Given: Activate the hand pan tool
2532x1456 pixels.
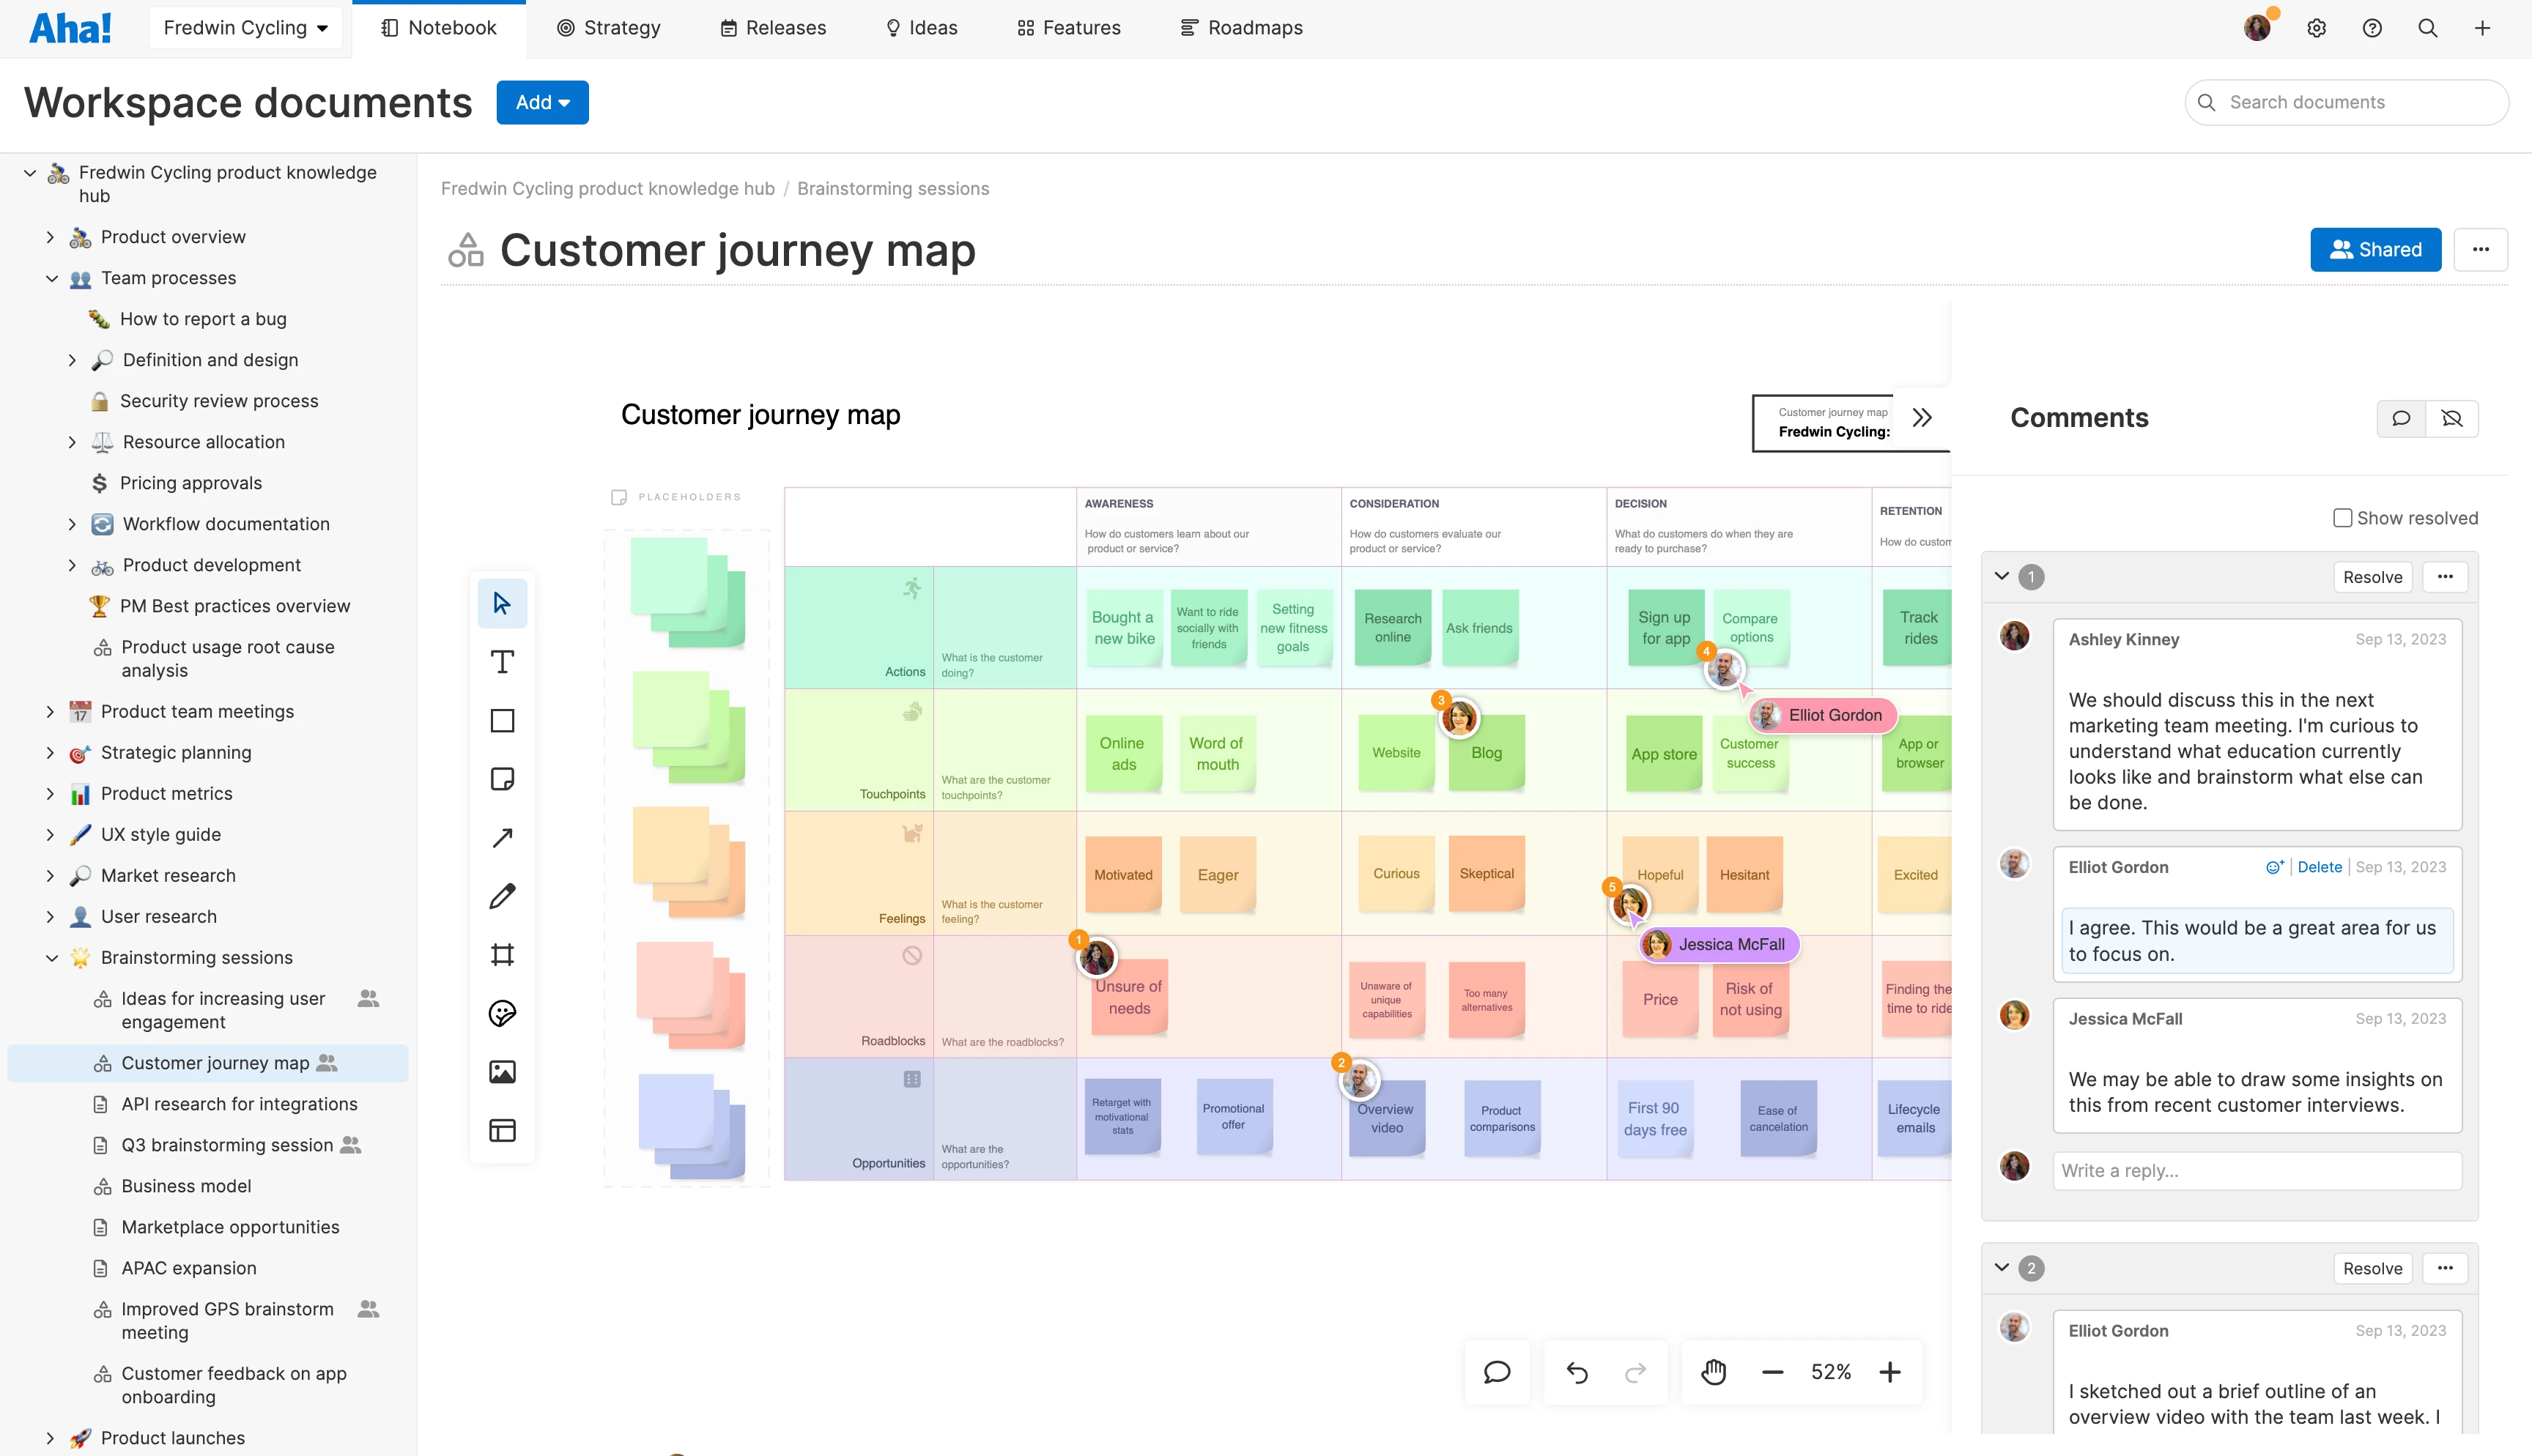Looking at the screenshot, I should [1714, 1371].
